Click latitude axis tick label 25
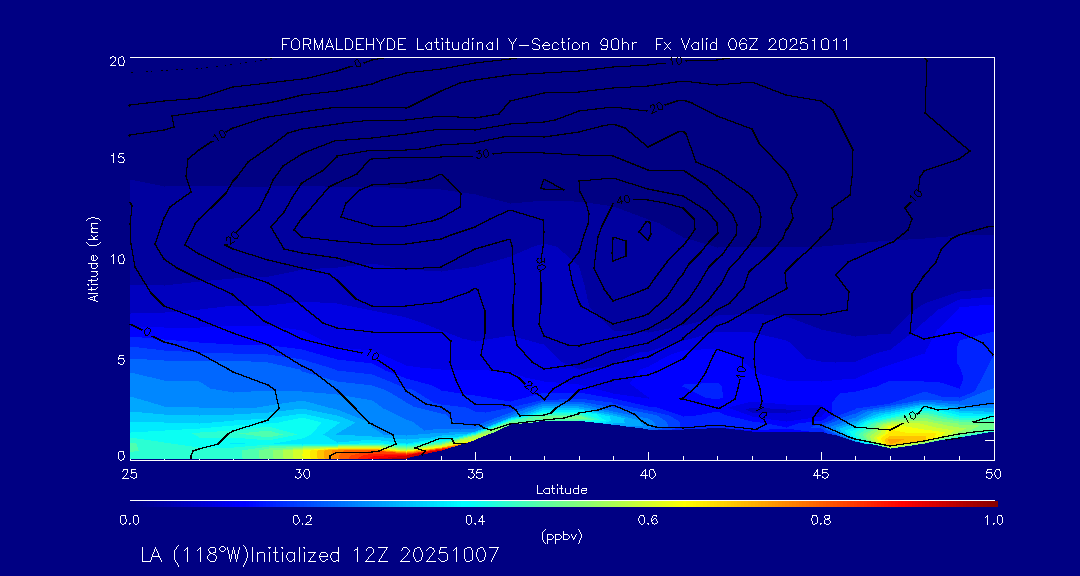1080x576 pixels. [x=128, y=474]
